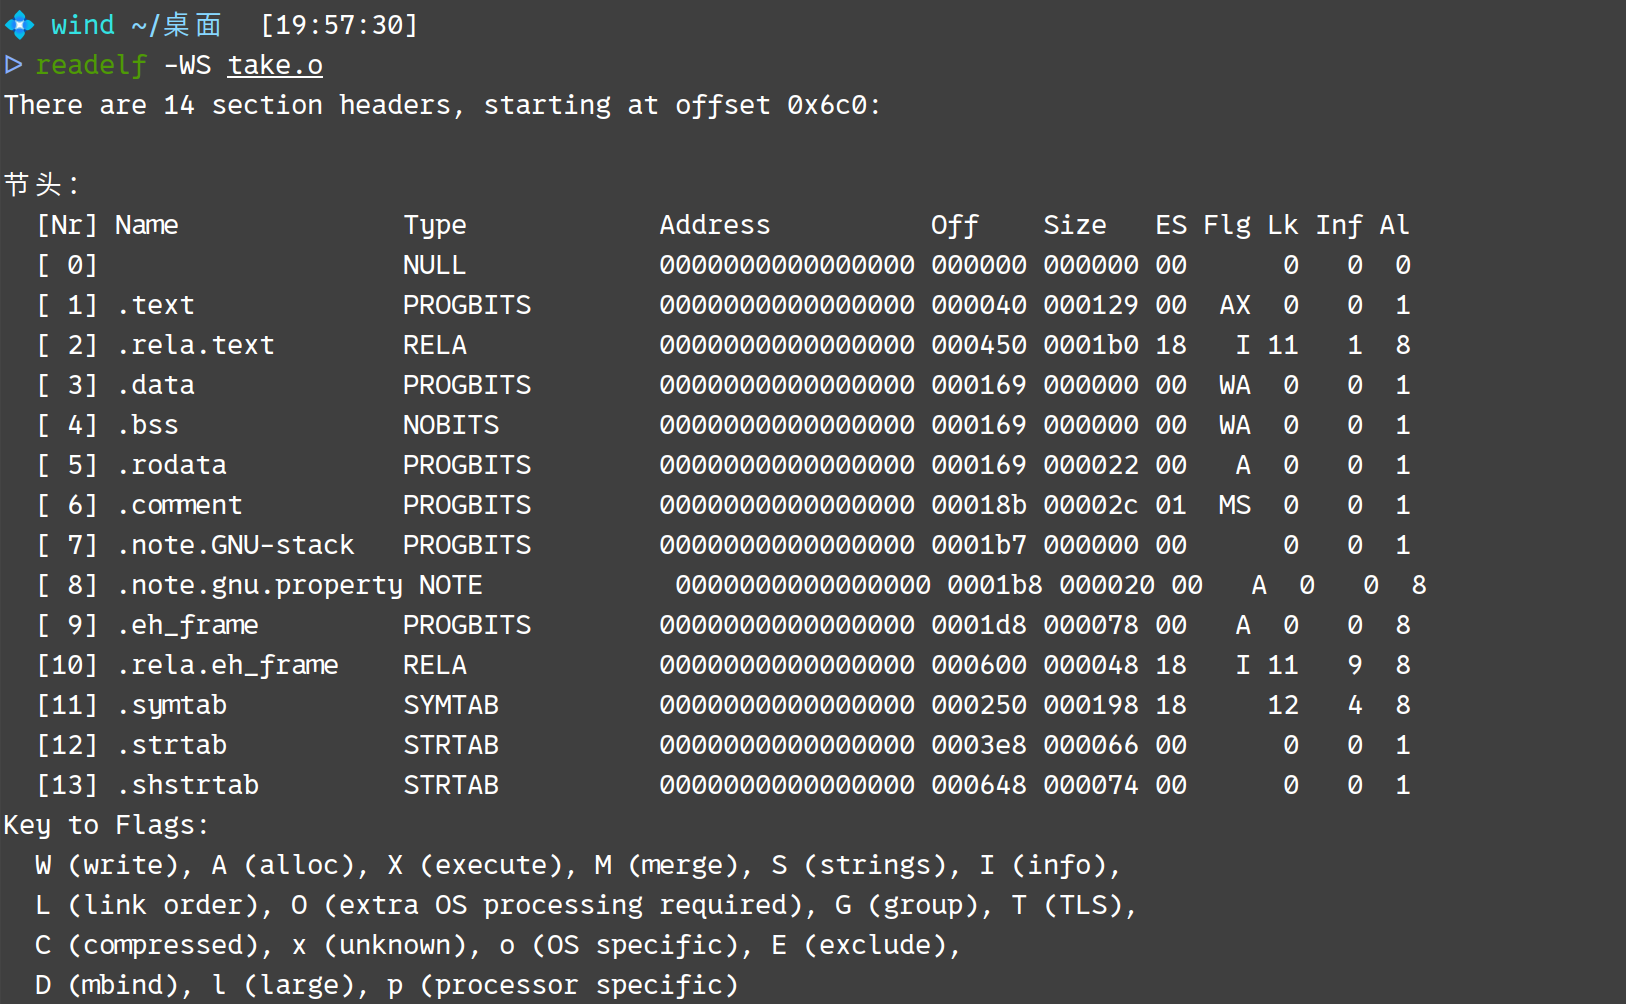
Task: Click the username wind in the prompt
Action: 83,25
